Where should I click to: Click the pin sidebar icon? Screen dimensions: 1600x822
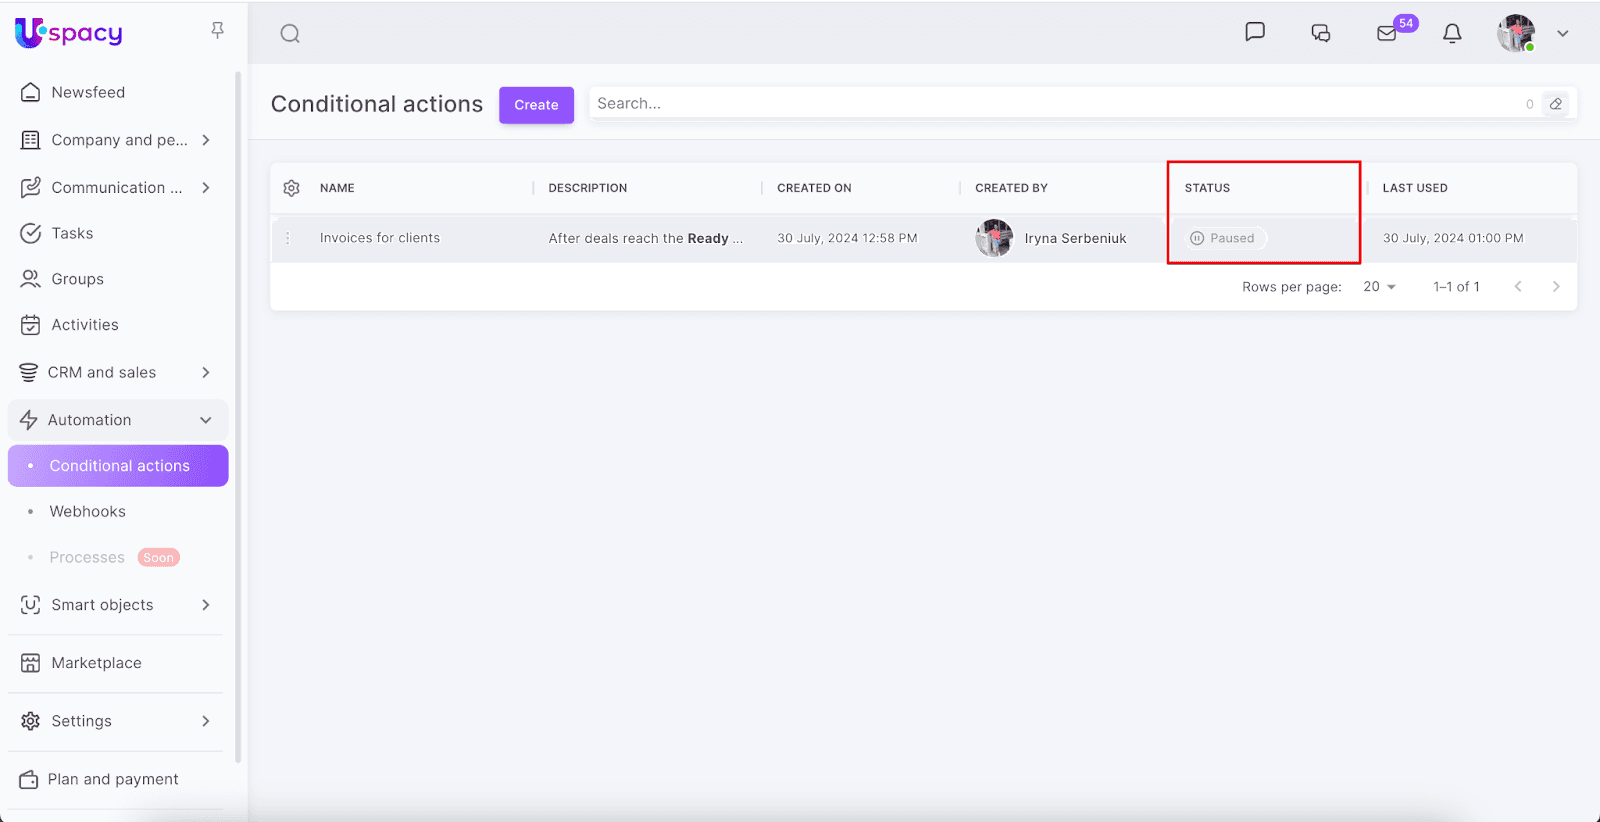(217, 31)
